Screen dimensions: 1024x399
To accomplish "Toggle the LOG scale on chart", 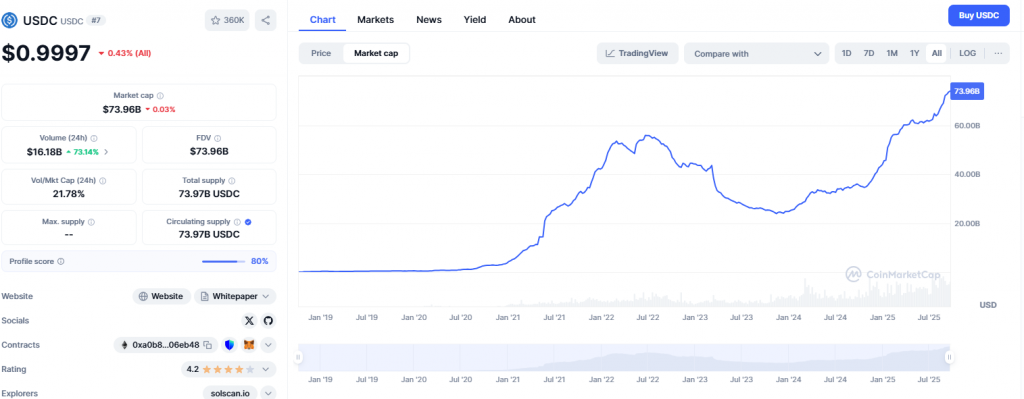I will point(967,54).
